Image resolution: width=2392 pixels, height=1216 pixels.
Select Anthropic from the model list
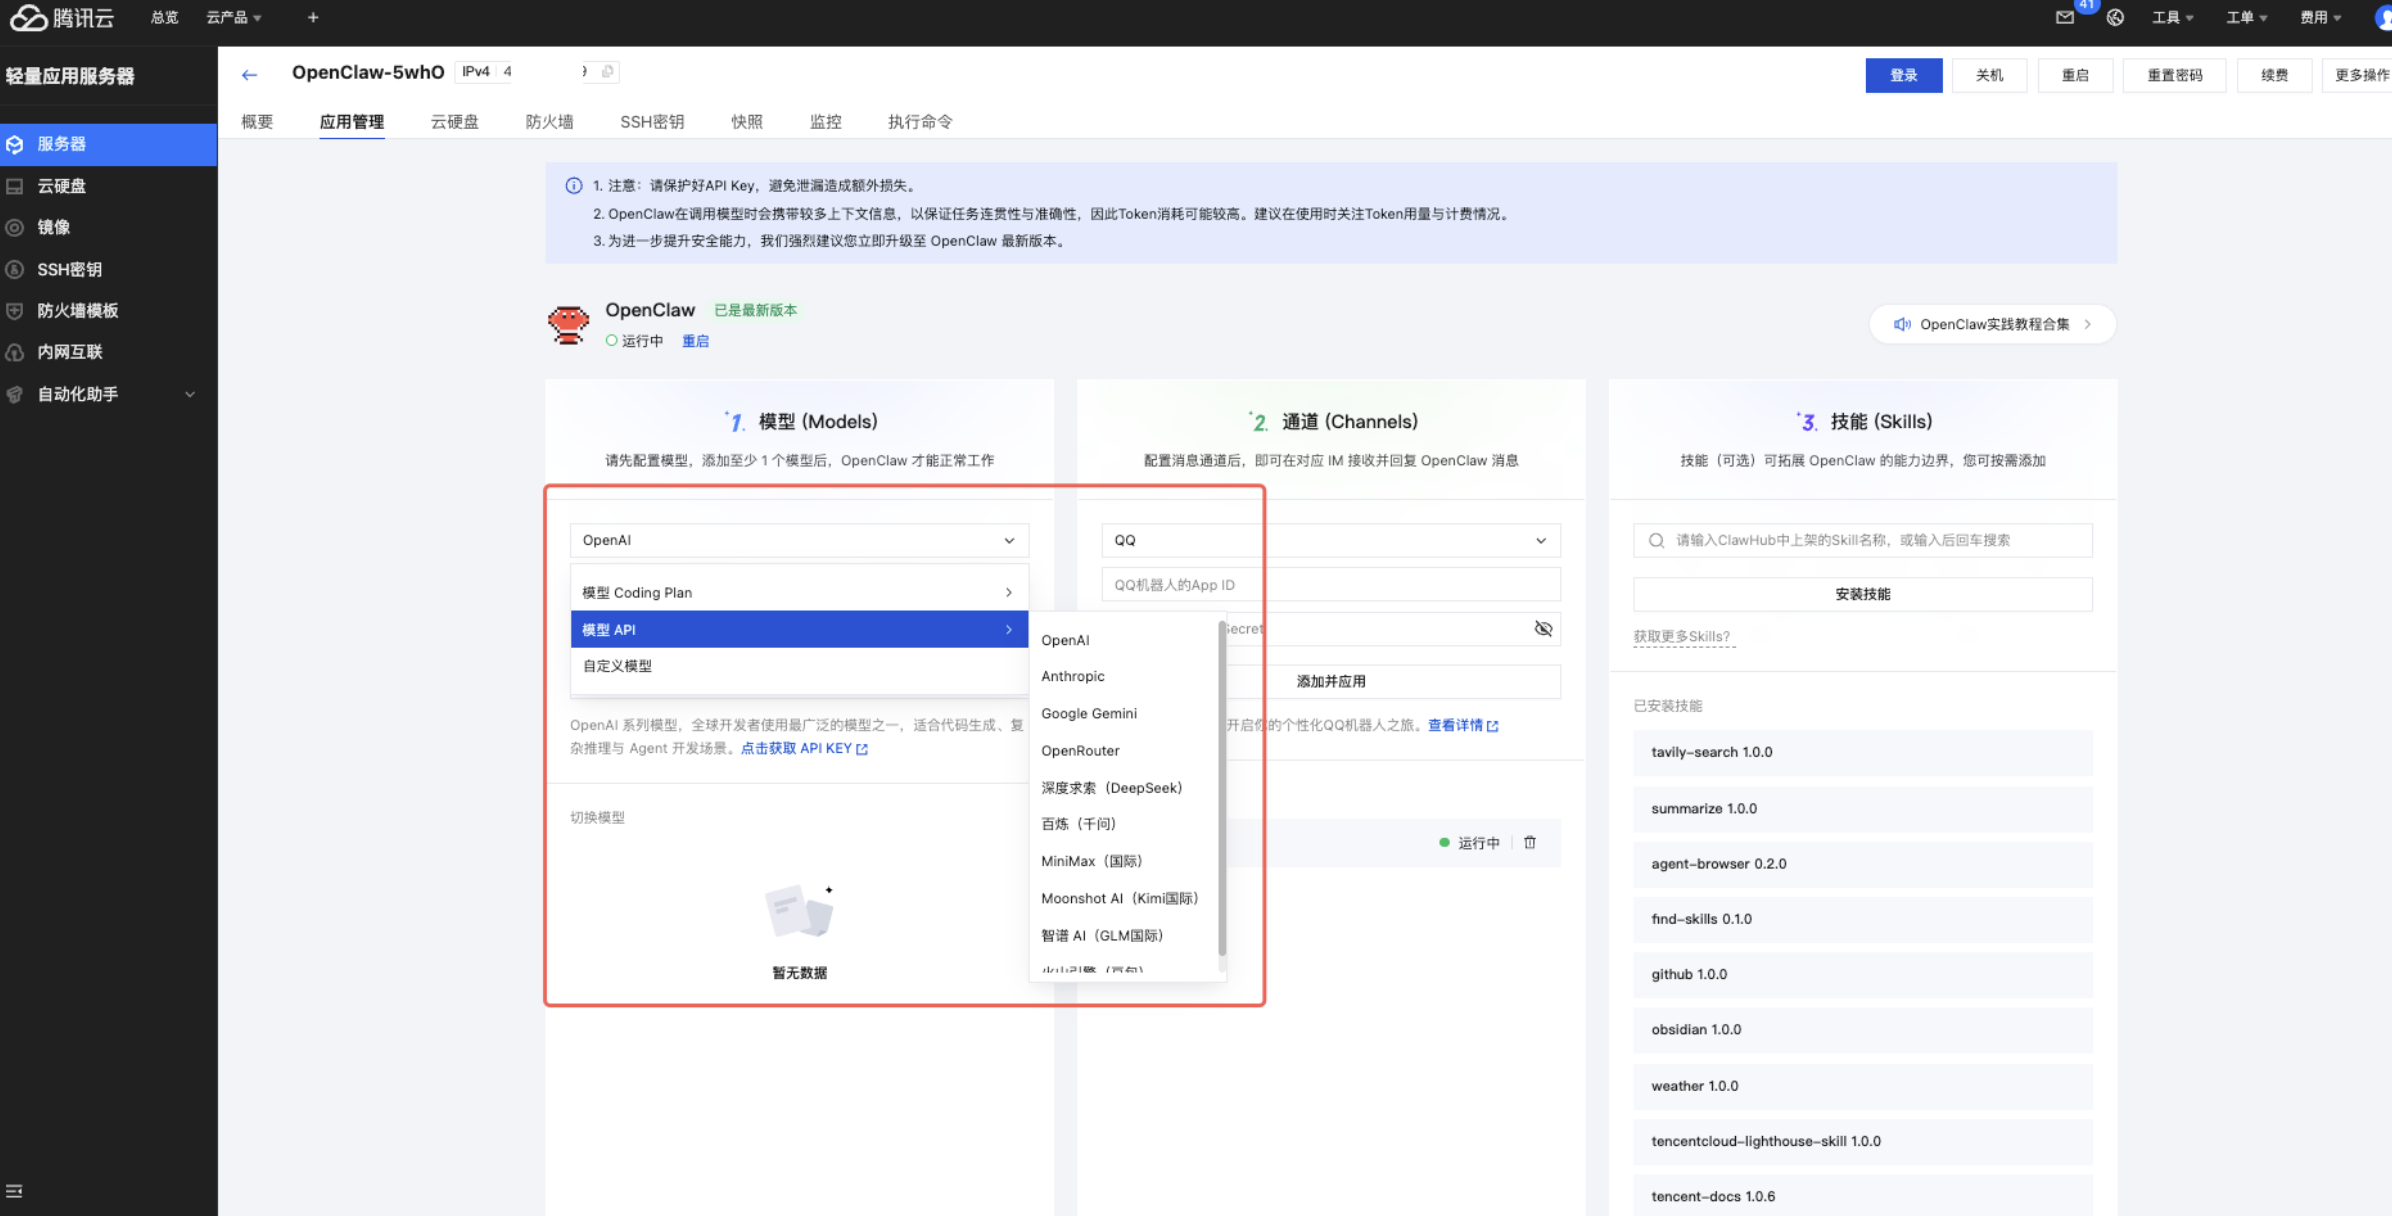1072,676
